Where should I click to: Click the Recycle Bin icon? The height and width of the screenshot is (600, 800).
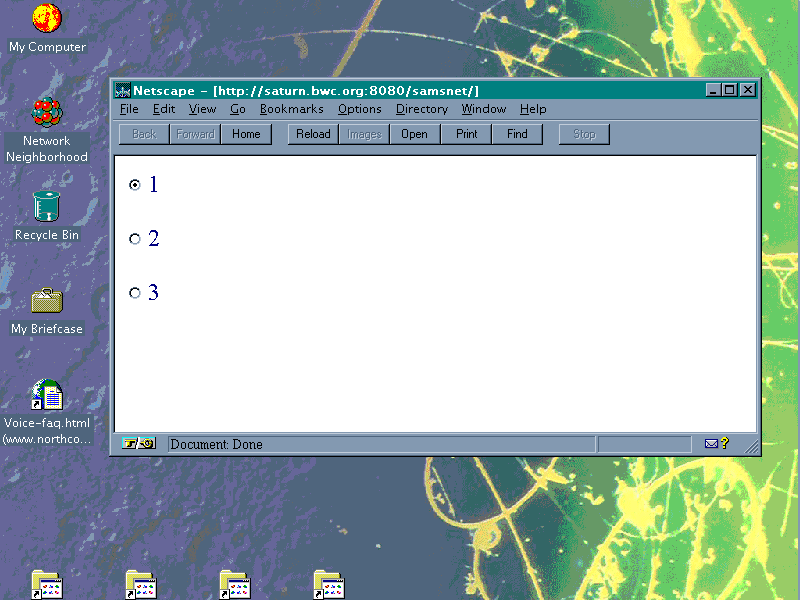coord(46,206)
